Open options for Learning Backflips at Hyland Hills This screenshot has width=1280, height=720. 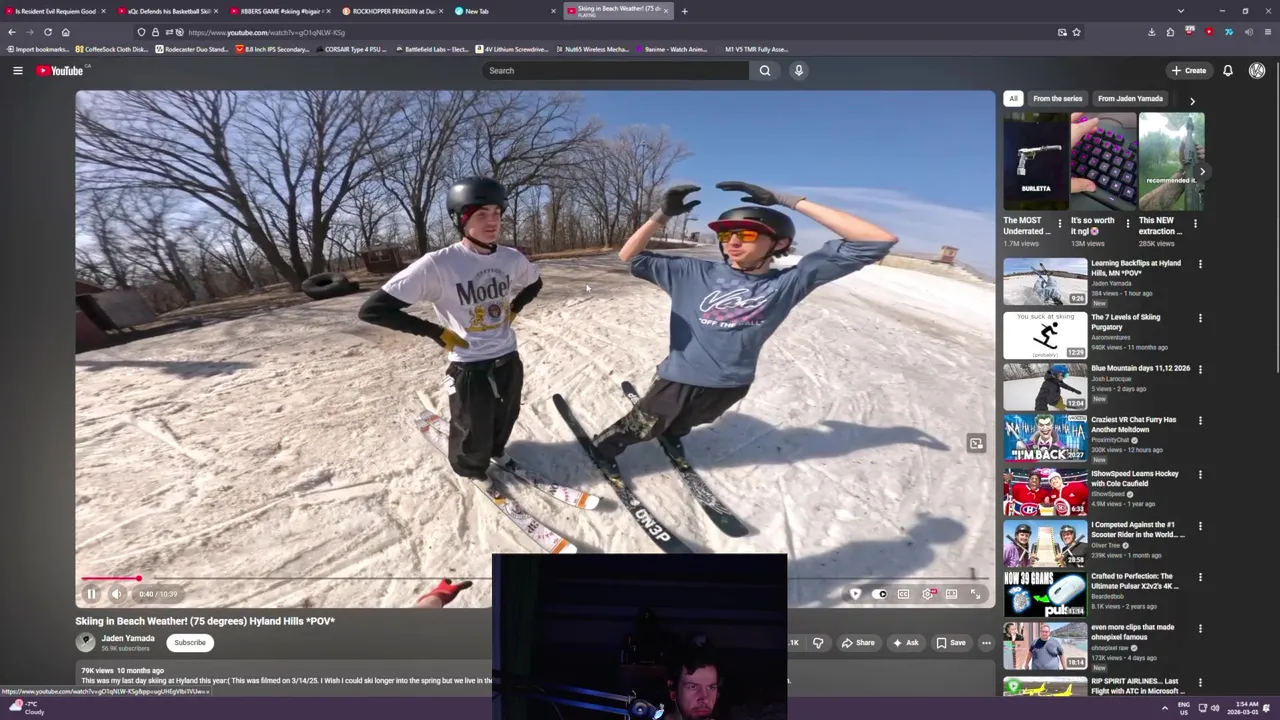pos(1200,264)
